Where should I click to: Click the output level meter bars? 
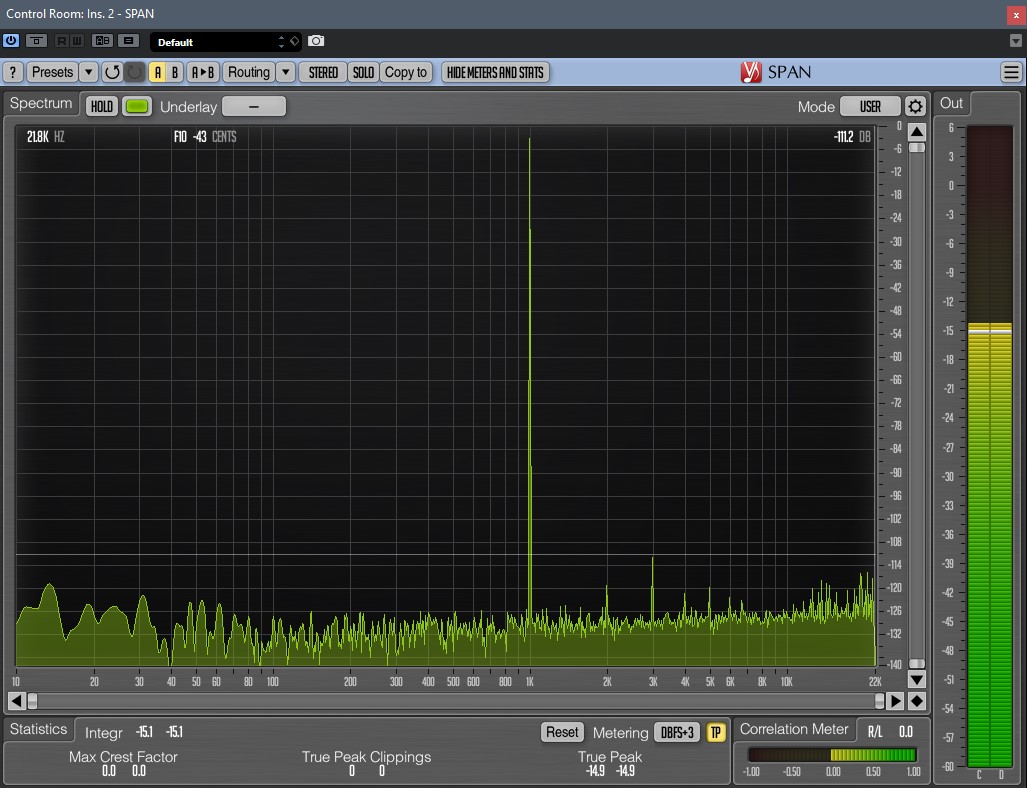point(990,445)
